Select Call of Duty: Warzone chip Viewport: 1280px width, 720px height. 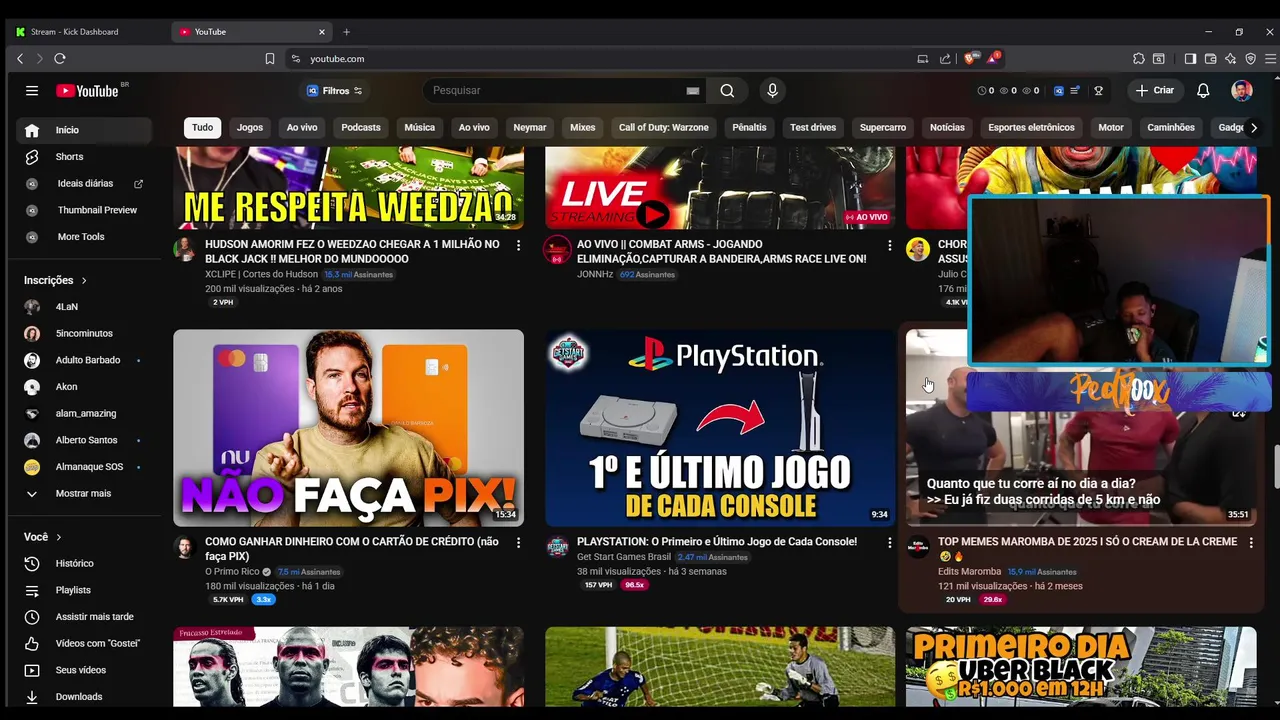(x=663, y=127)
